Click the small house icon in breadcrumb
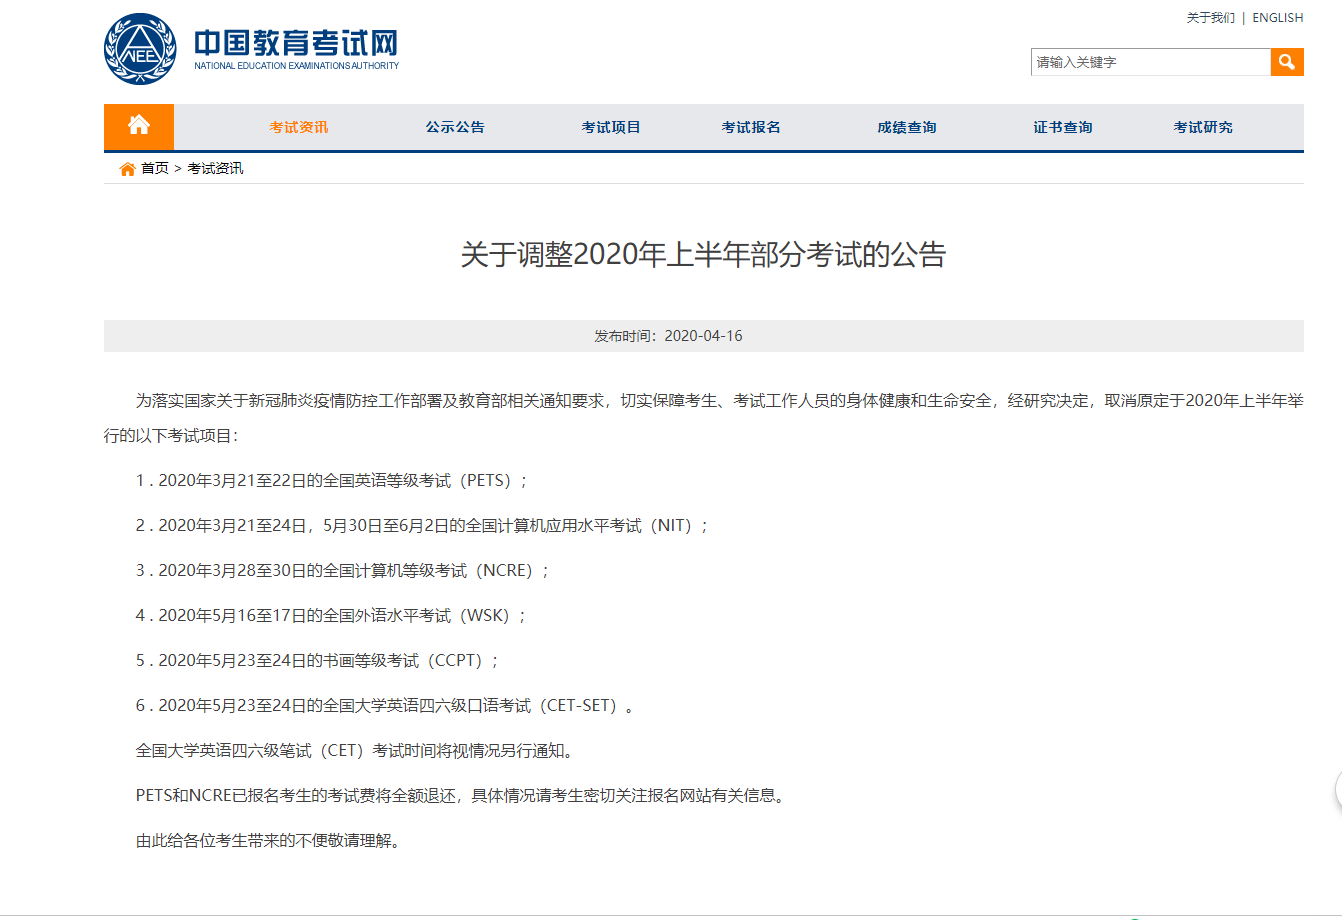This screenshot has height=920, width=1342. [127, 169]
